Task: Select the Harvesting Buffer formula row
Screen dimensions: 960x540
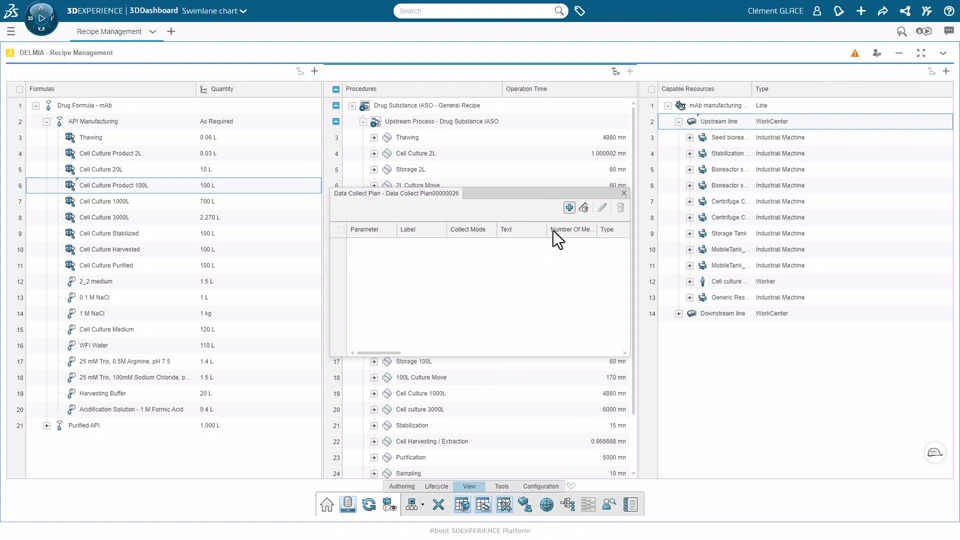Action: coord(173,394)
